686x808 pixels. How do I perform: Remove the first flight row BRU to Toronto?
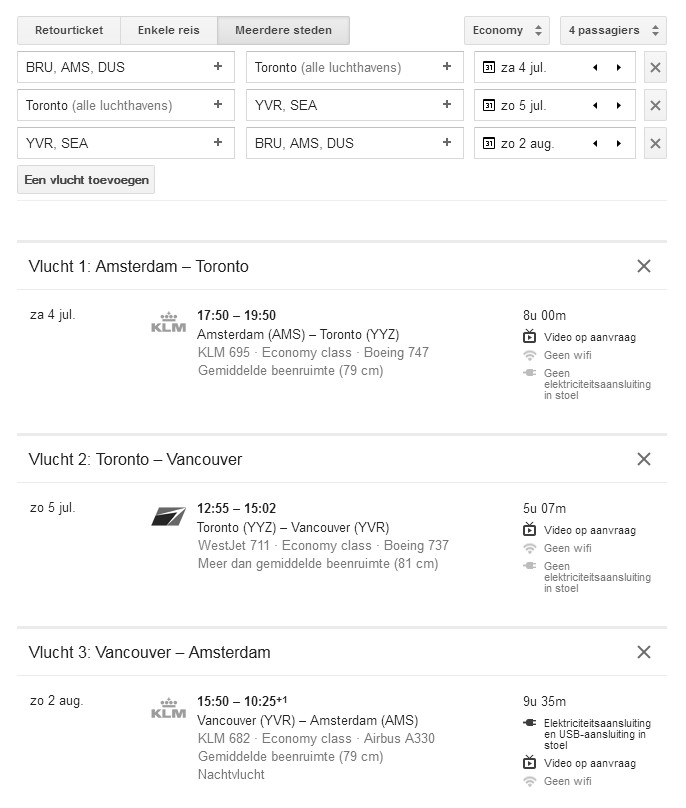point(655,68)
